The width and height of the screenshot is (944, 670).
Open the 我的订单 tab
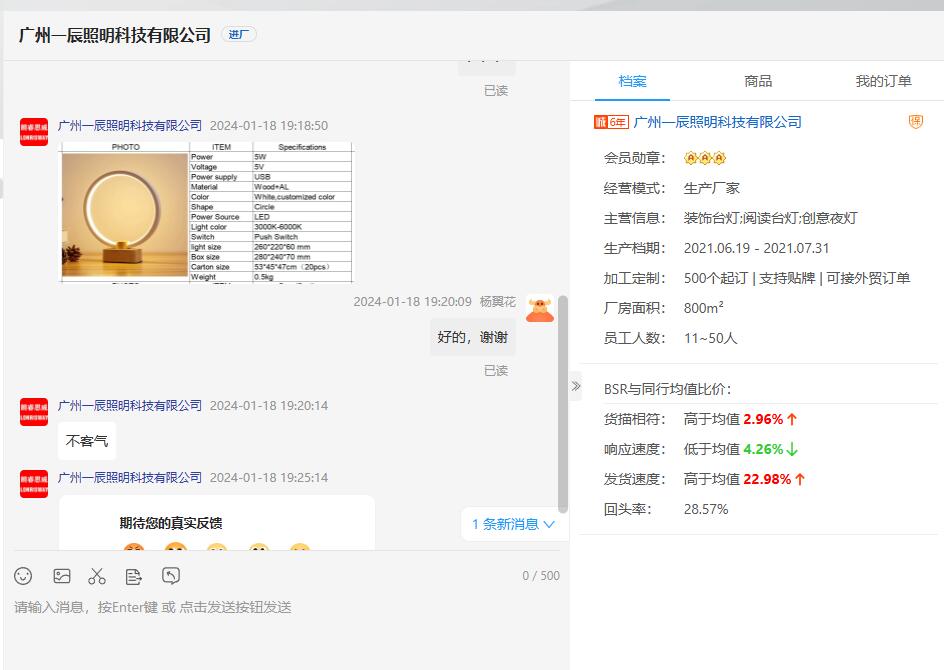coord(883,81)
